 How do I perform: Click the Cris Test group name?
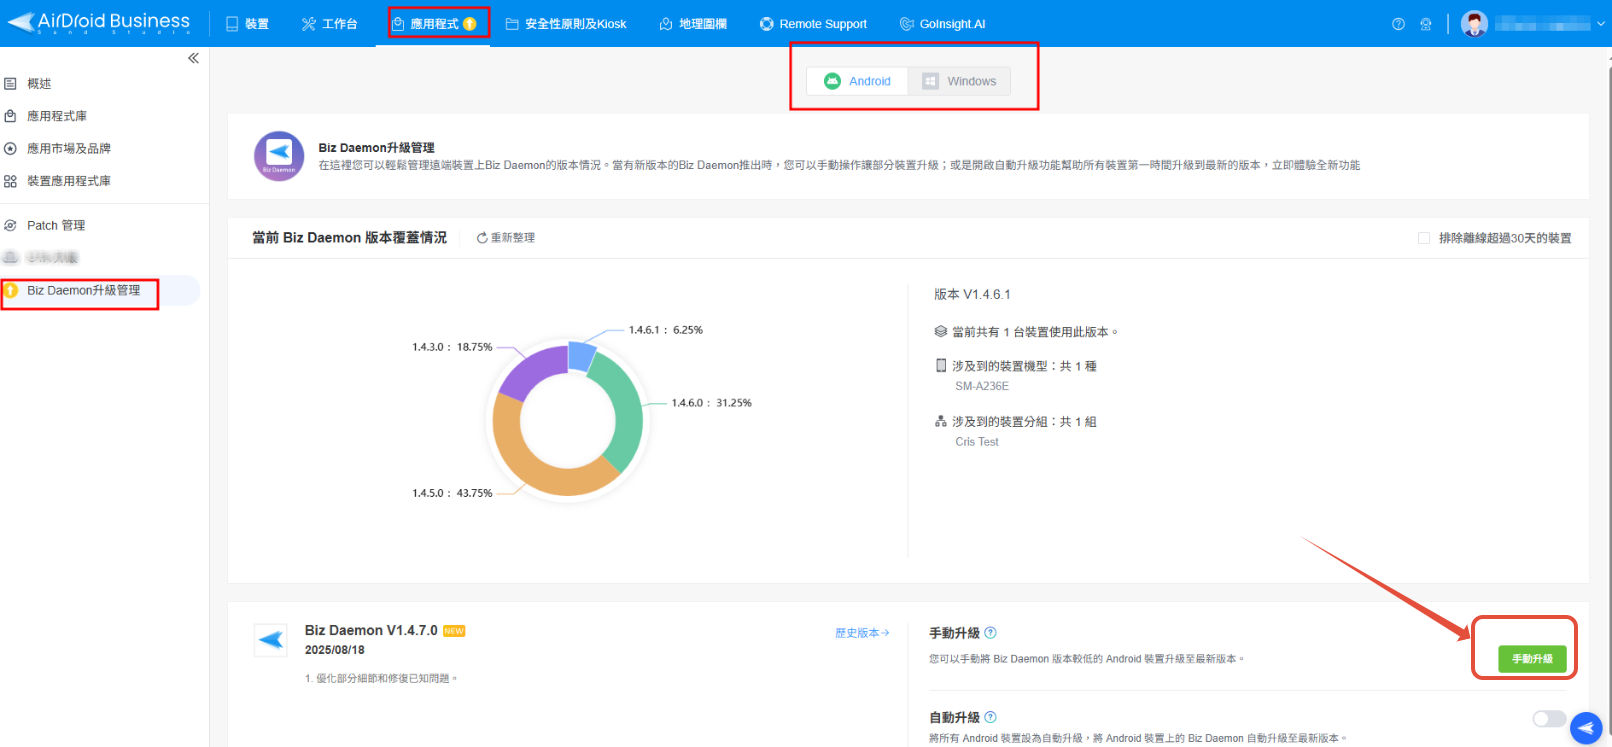pyautogui.click(x=977, y=442)
